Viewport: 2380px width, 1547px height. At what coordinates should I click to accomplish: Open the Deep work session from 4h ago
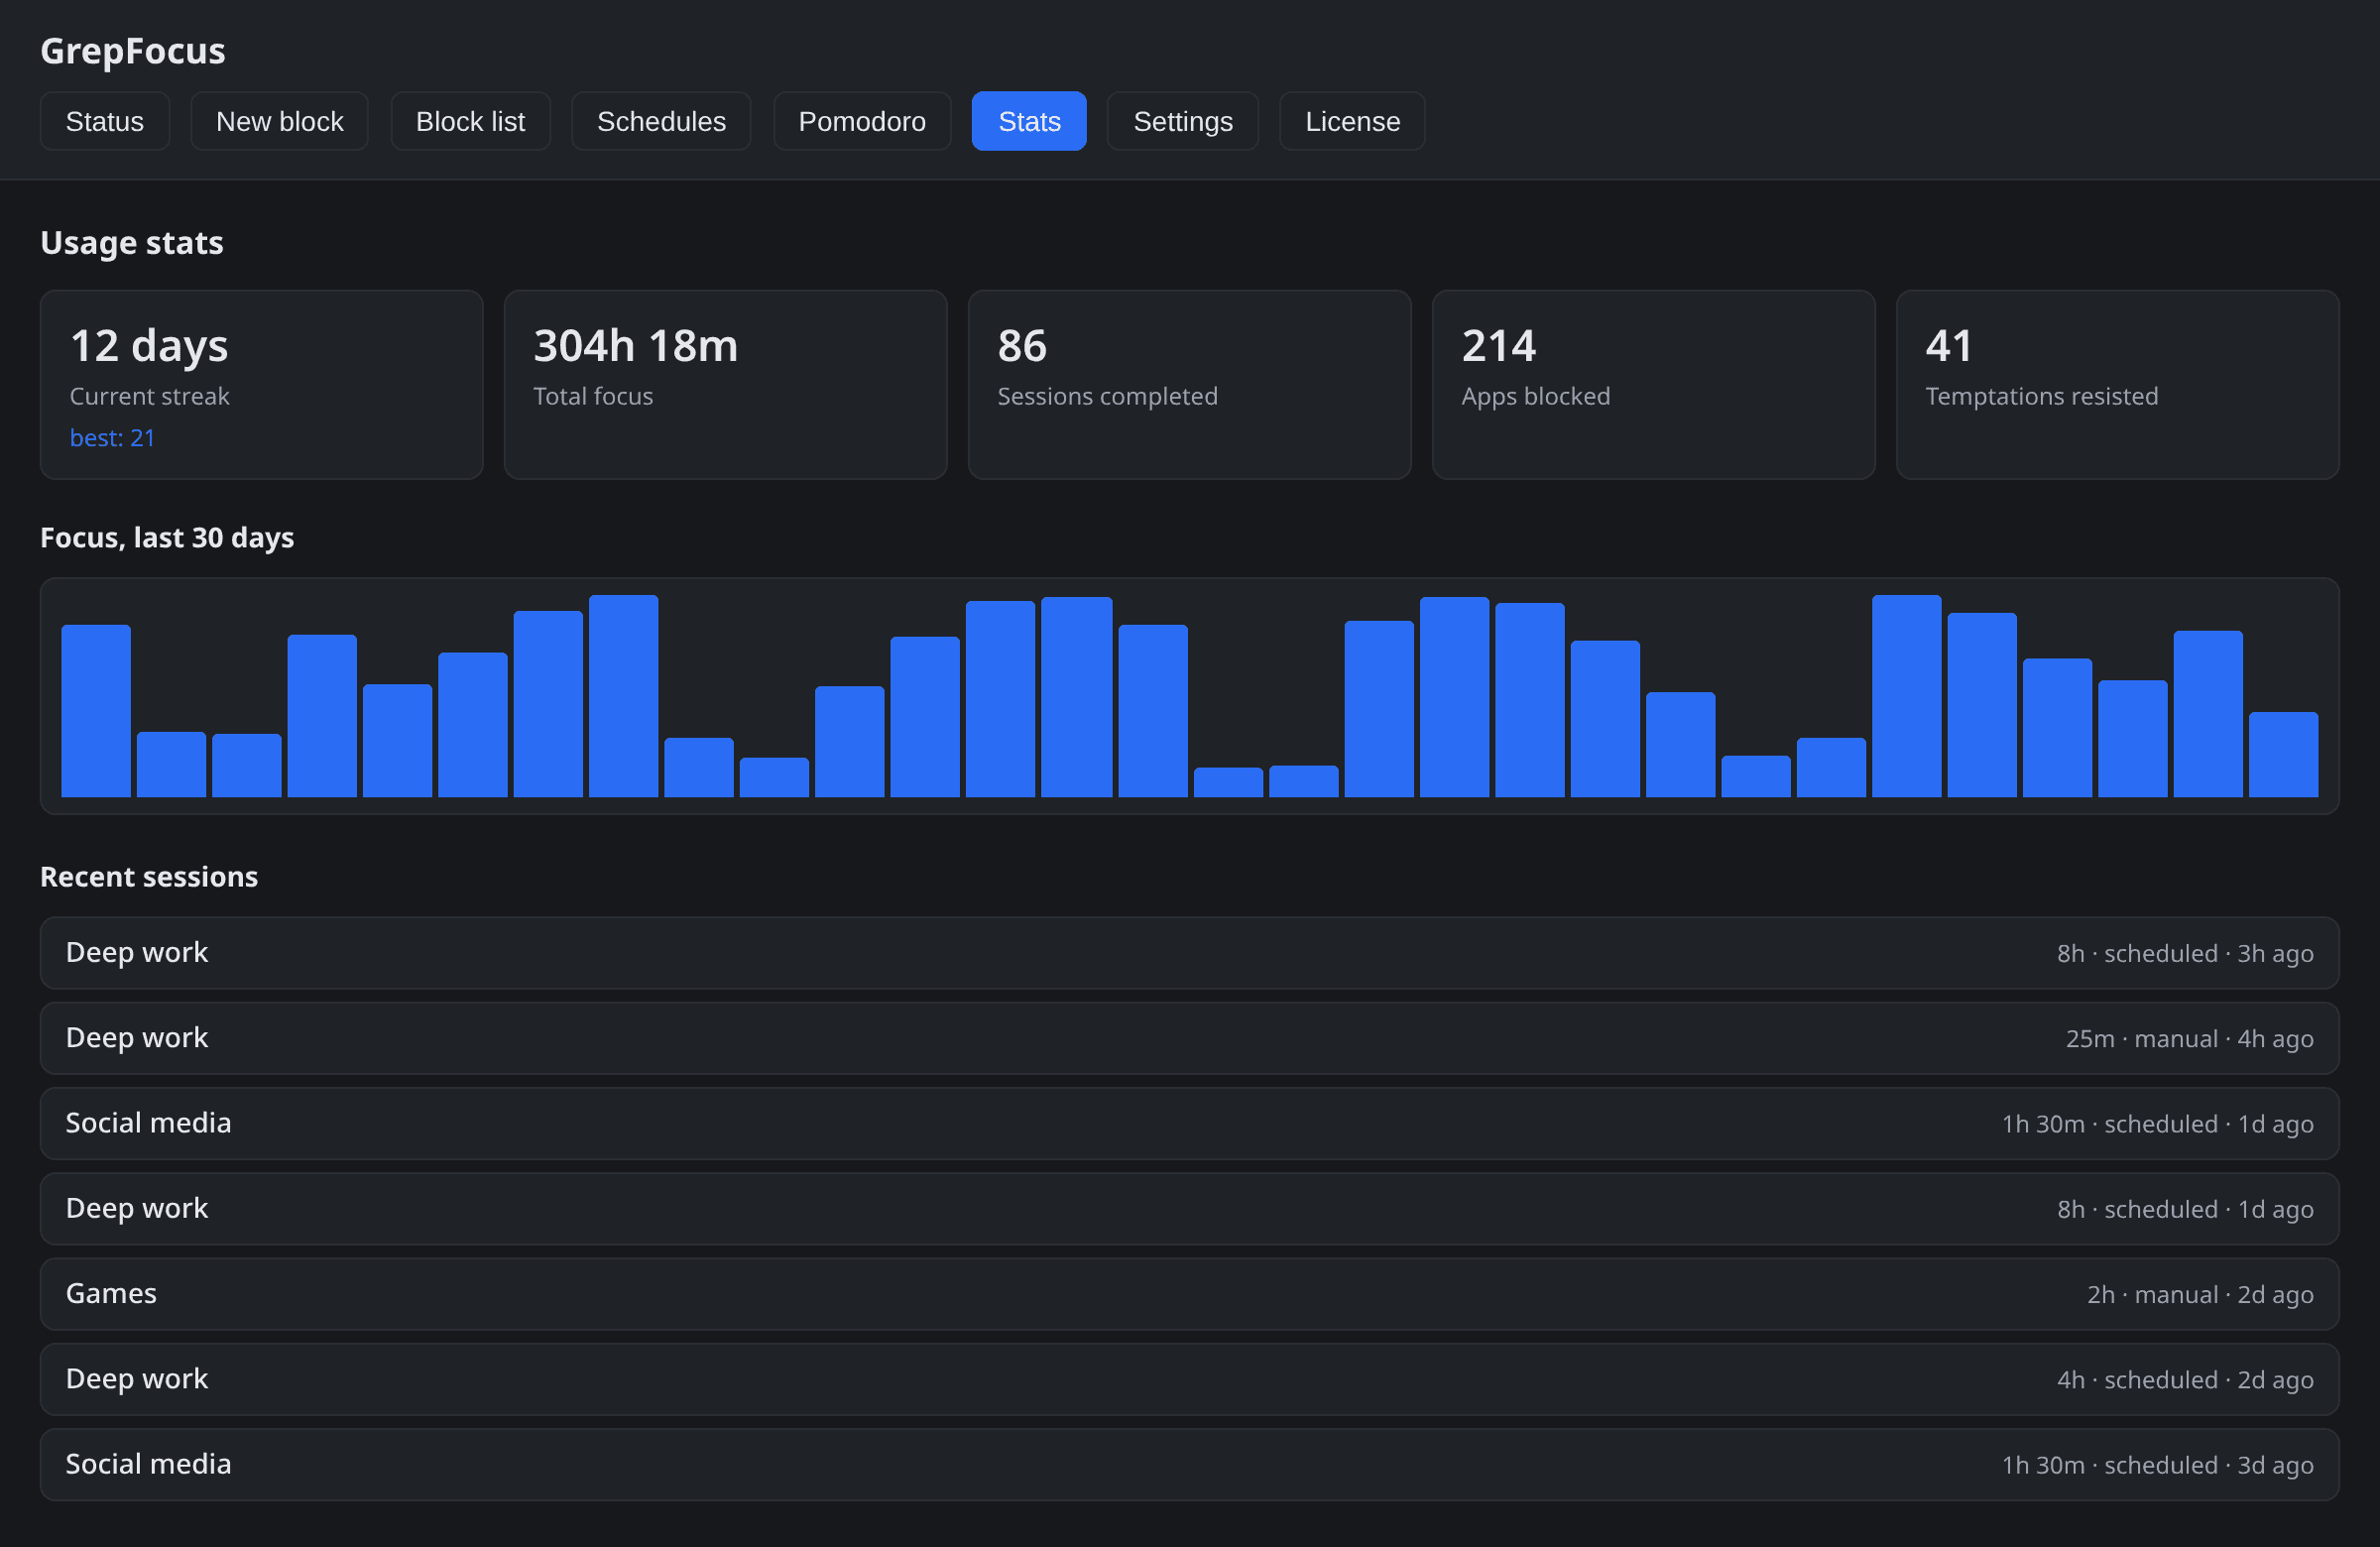(1190, 1038)
